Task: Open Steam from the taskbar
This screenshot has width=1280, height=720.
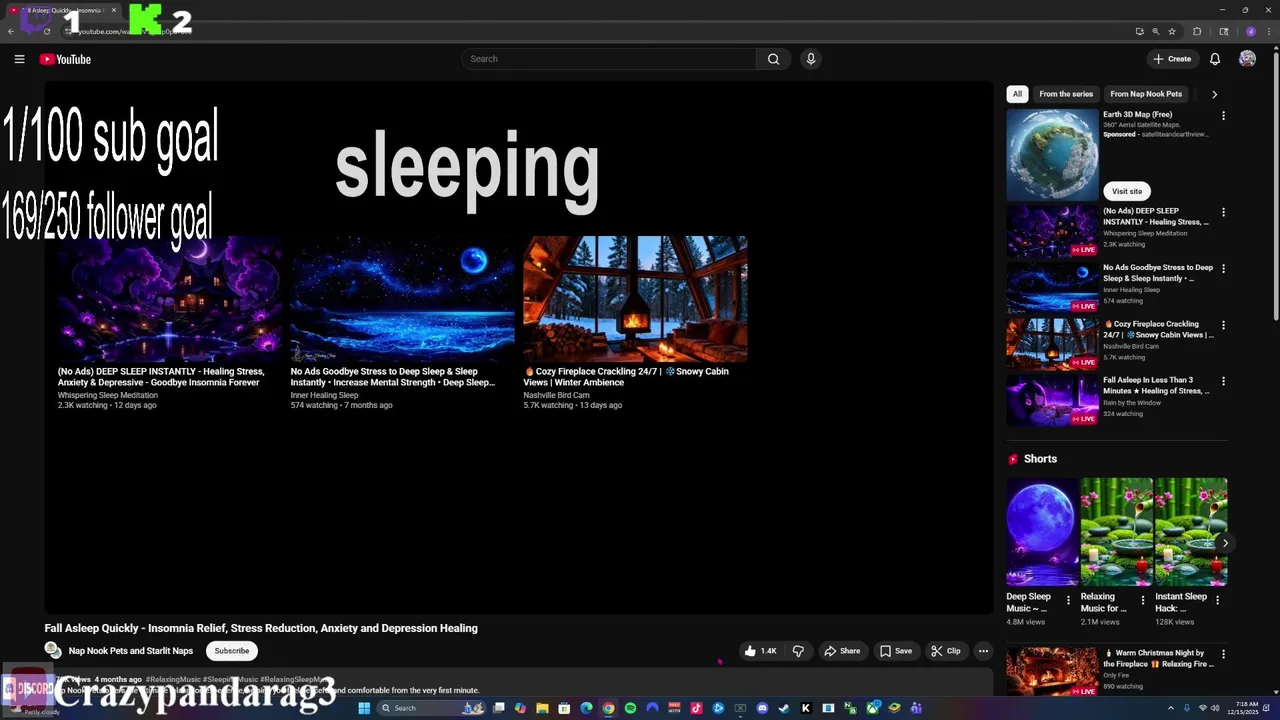Action: coord(784,708)
